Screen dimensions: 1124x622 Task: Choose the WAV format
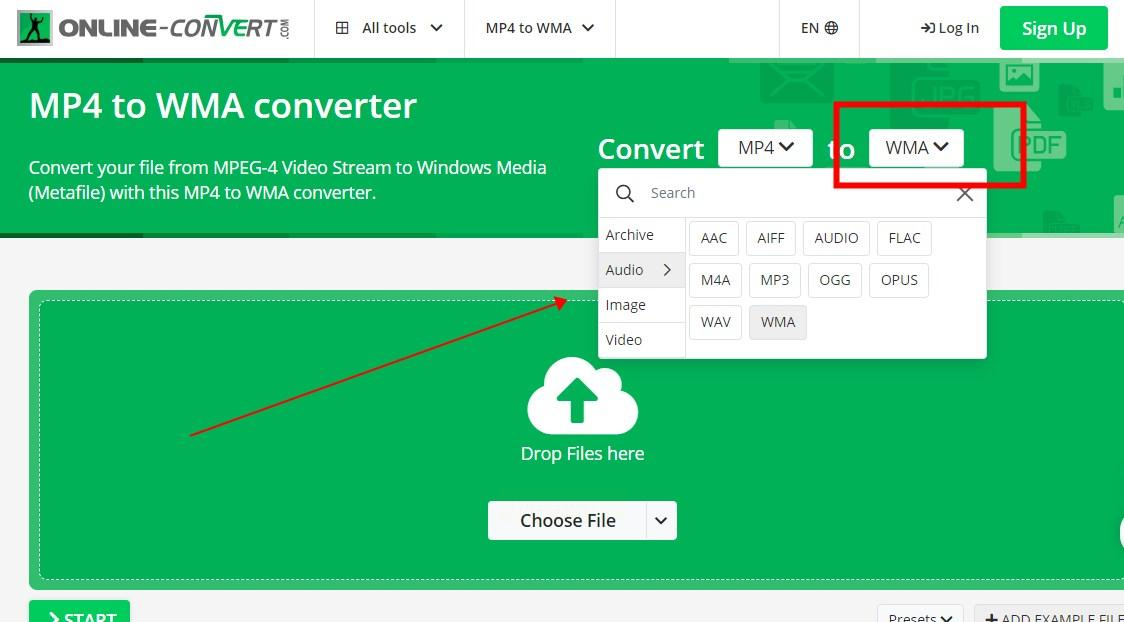click(715, 322)
